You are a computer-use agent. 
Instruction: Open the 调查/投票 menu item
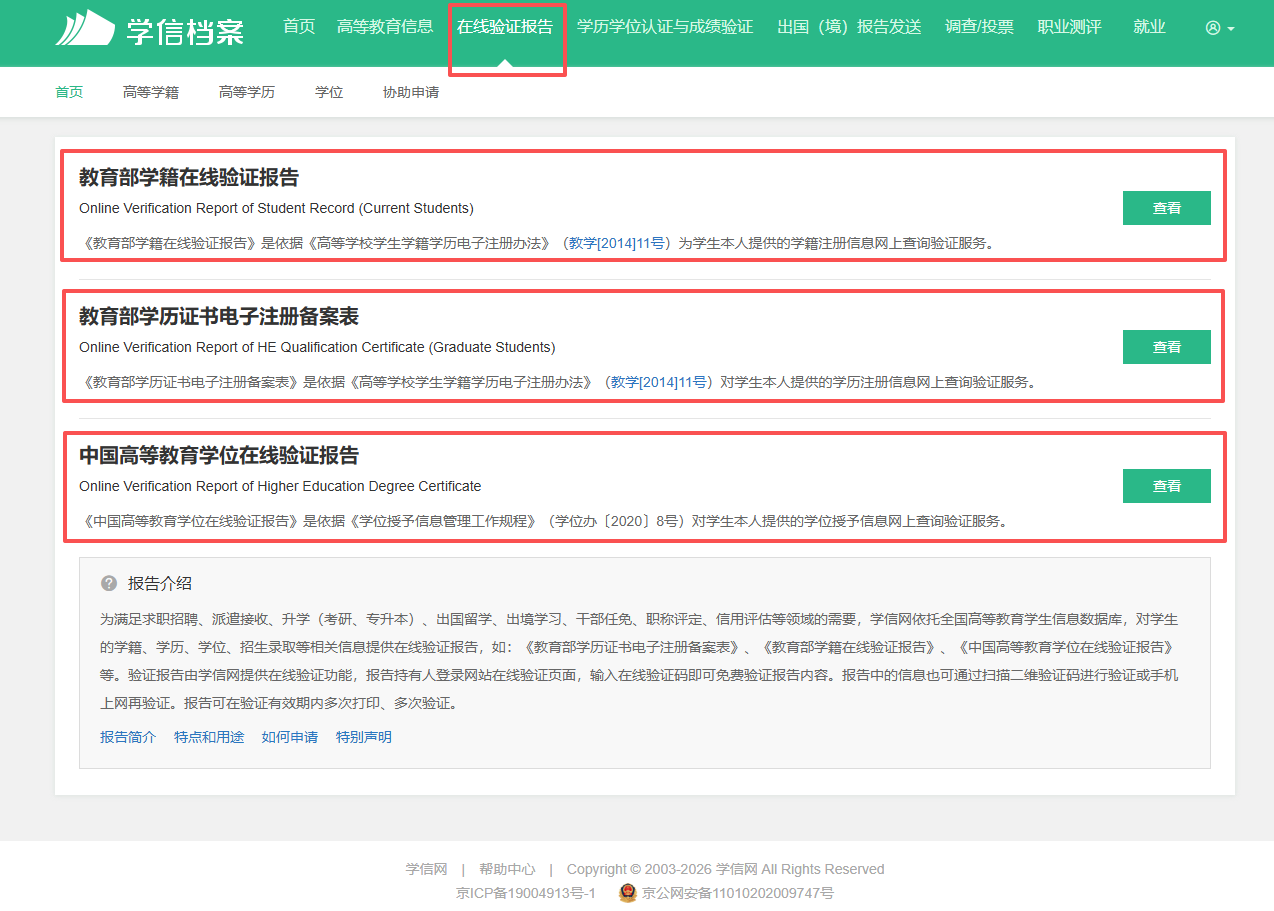point(979,27)
